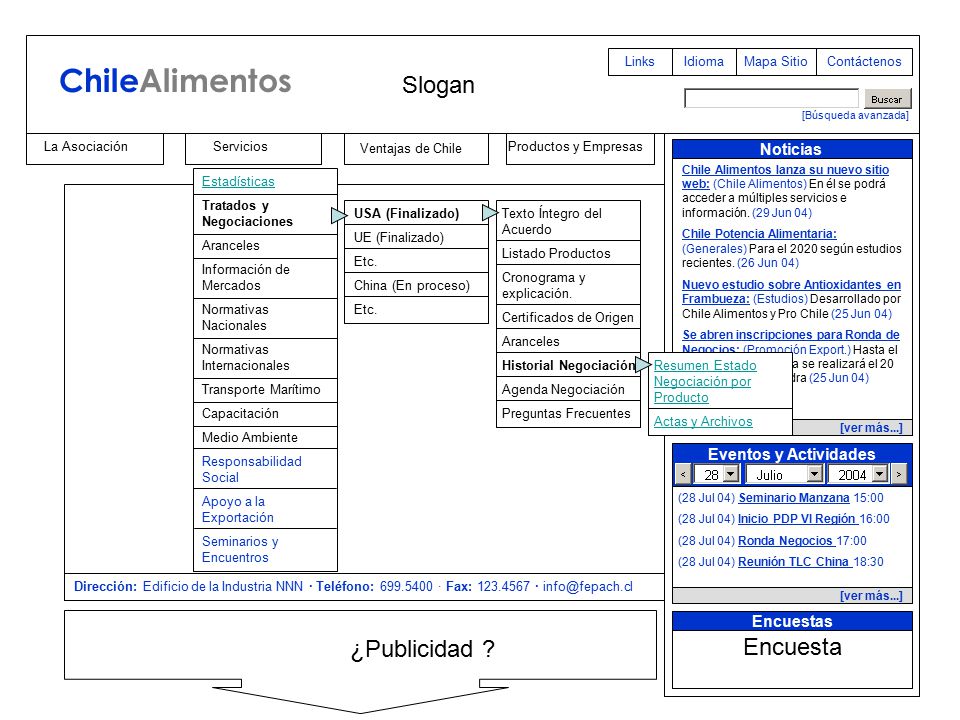The height and width of the screenshot is (720, 960).
Task: Open Reunión TLC China event
Action: pos(793,561)
